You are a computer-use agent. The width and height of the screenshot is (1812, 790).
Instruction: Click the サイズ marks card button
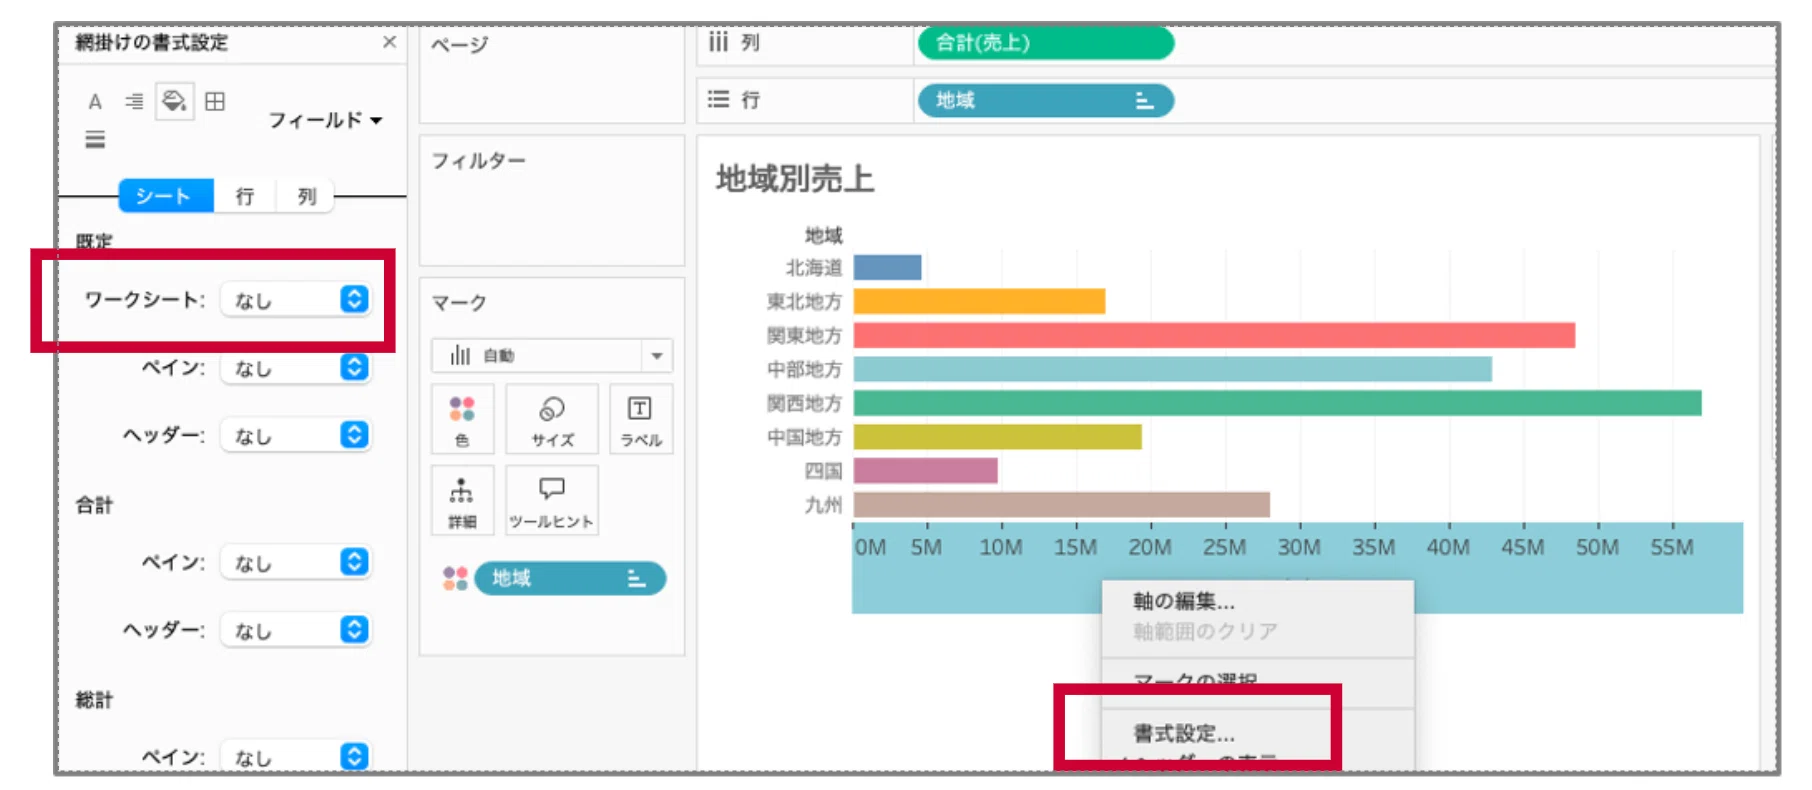point(552,419)
